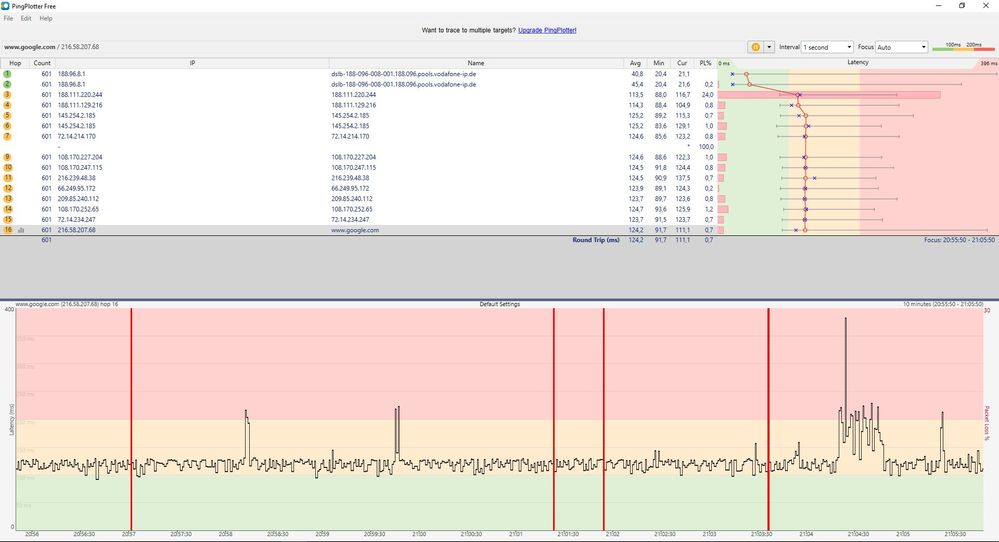The height and width of the screenshot is (542, 999).
Task: Open the Focus 'Auto' dropdown
Action: pos(901,47)
